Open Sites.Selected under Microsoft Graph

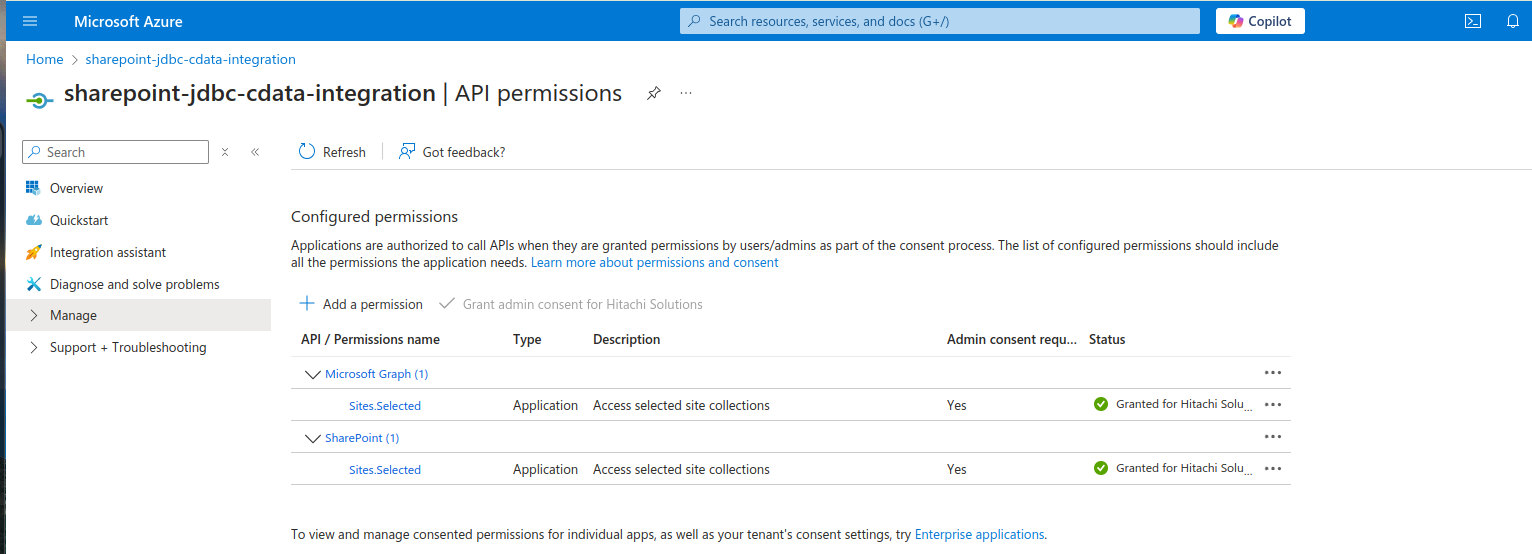(x=385, y=406)
